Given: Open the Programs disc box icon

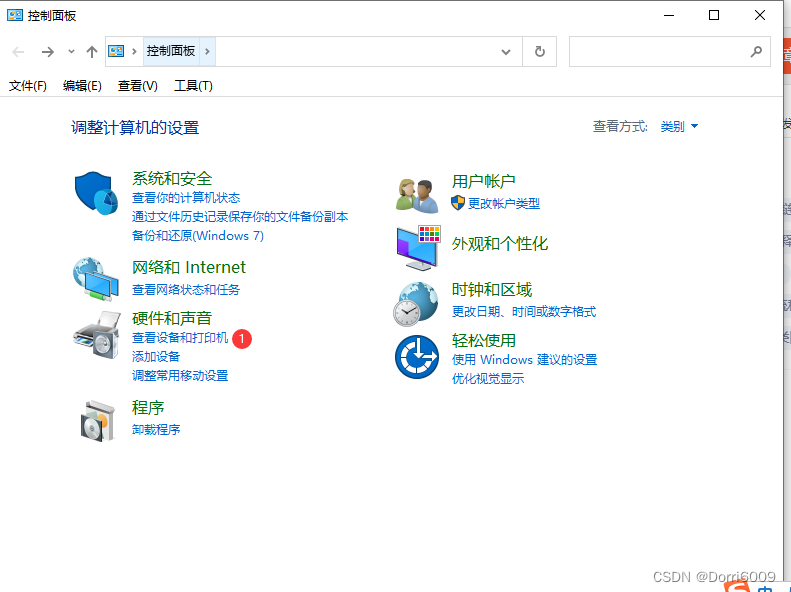Looking at the screenshot, I should tap(97, 421).
